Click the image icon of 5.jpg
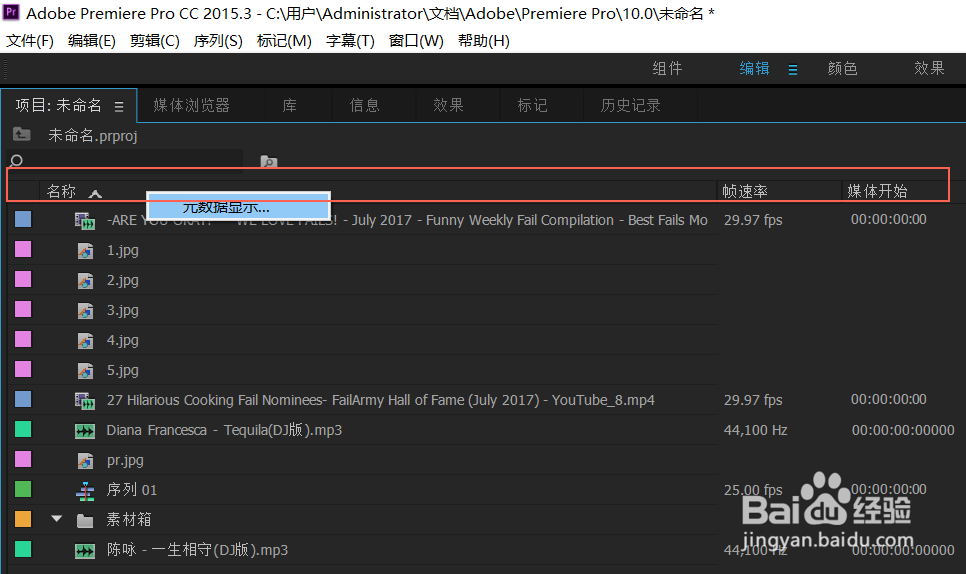Viewport: 966px width, 574px height. click(85, 371)
